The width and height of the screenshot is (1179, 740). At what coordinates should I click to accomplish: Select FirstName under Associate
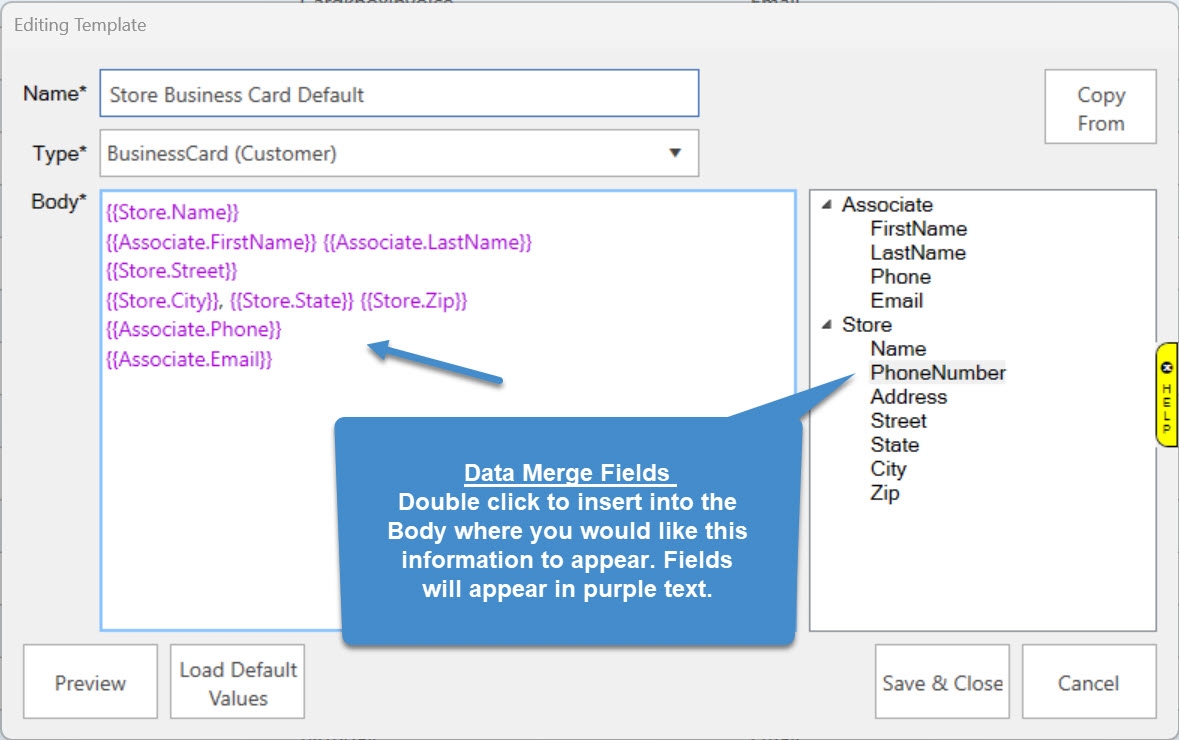pyautogui.click(x=918, y=229)
